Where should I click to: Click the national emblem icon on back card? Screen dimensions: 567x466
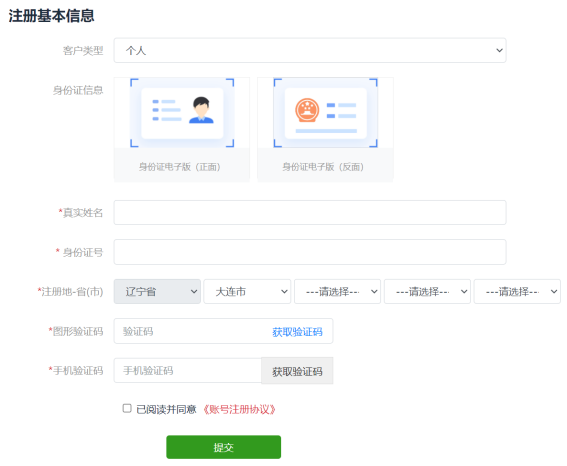pos(307,110)
